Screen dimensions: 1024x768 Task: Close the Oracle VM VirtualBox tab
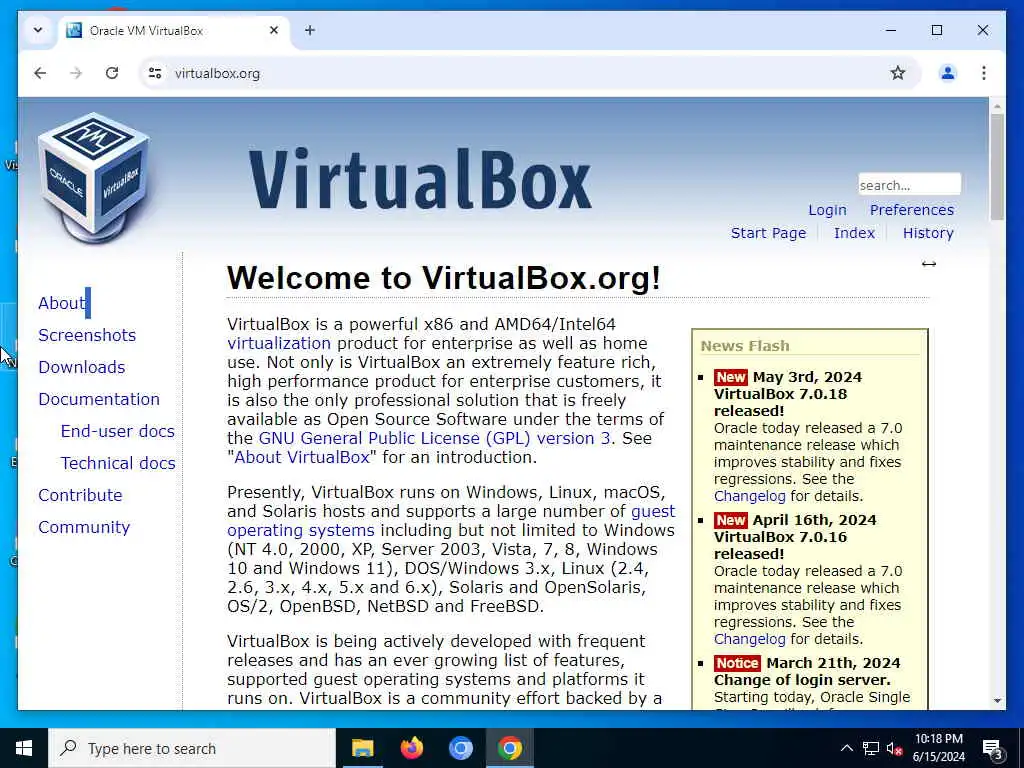pyautogui.click(x=274, y=30)
